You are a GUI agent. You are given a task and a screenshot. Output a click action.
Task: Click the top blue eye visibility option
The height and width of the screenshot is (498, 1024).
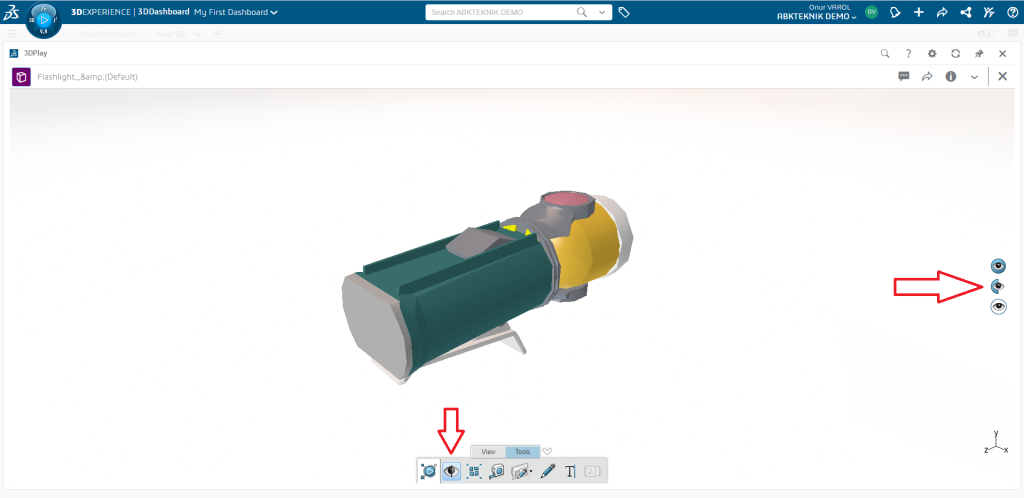(998, 266)
